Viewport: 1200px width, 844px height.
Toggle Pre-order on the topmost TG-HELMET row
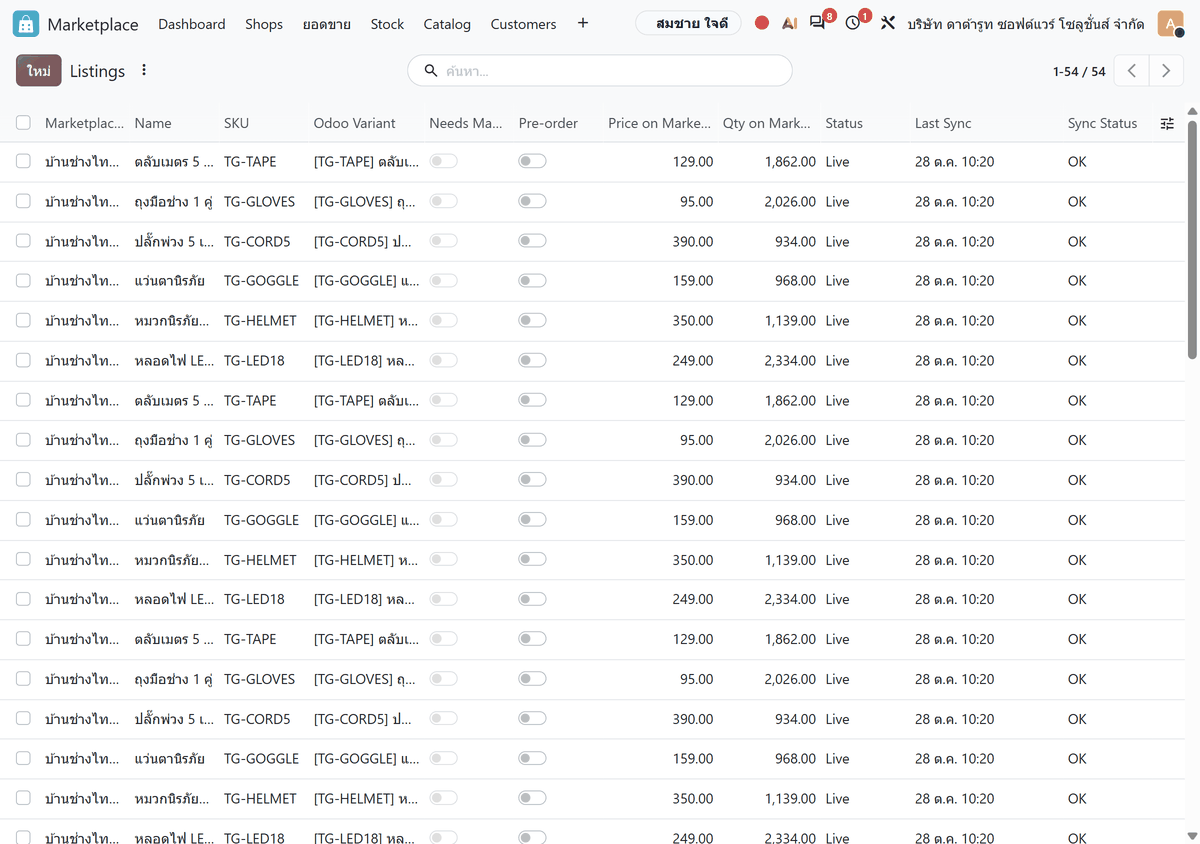click(532, 321)
